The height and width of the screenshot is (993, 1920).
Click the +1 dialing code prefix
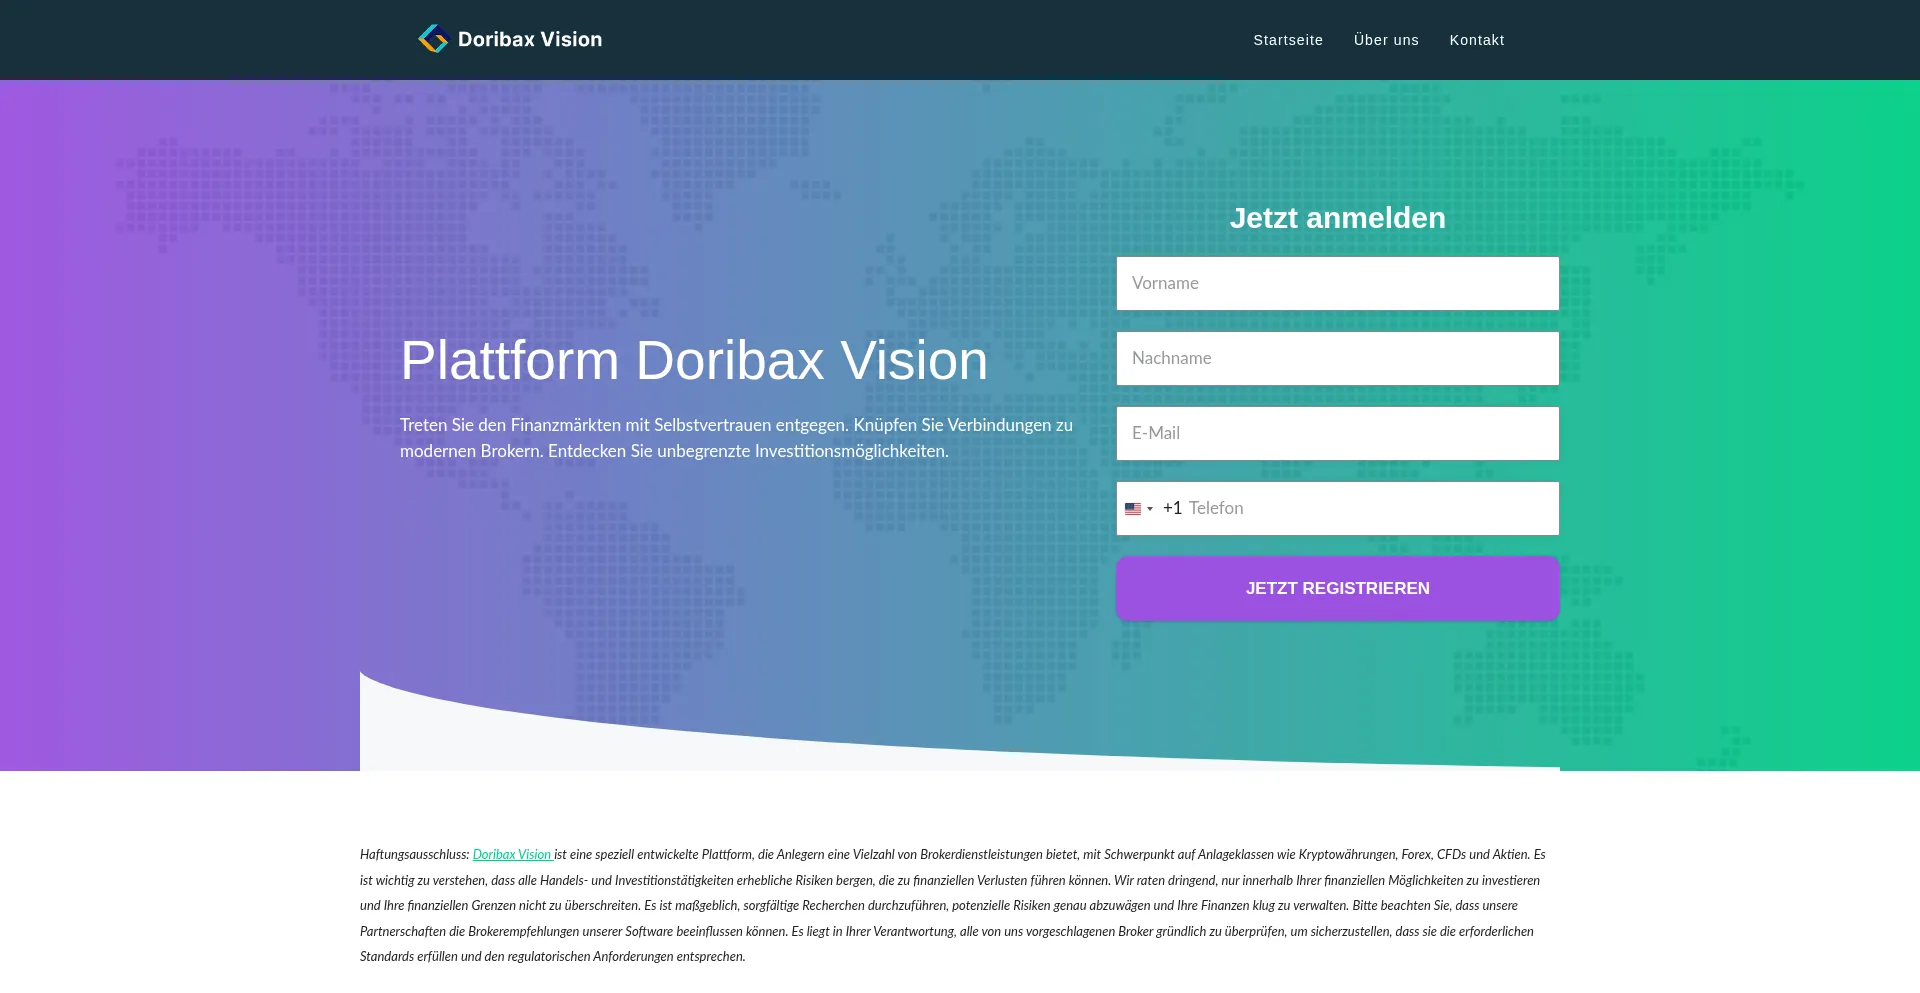[1172, 509]
